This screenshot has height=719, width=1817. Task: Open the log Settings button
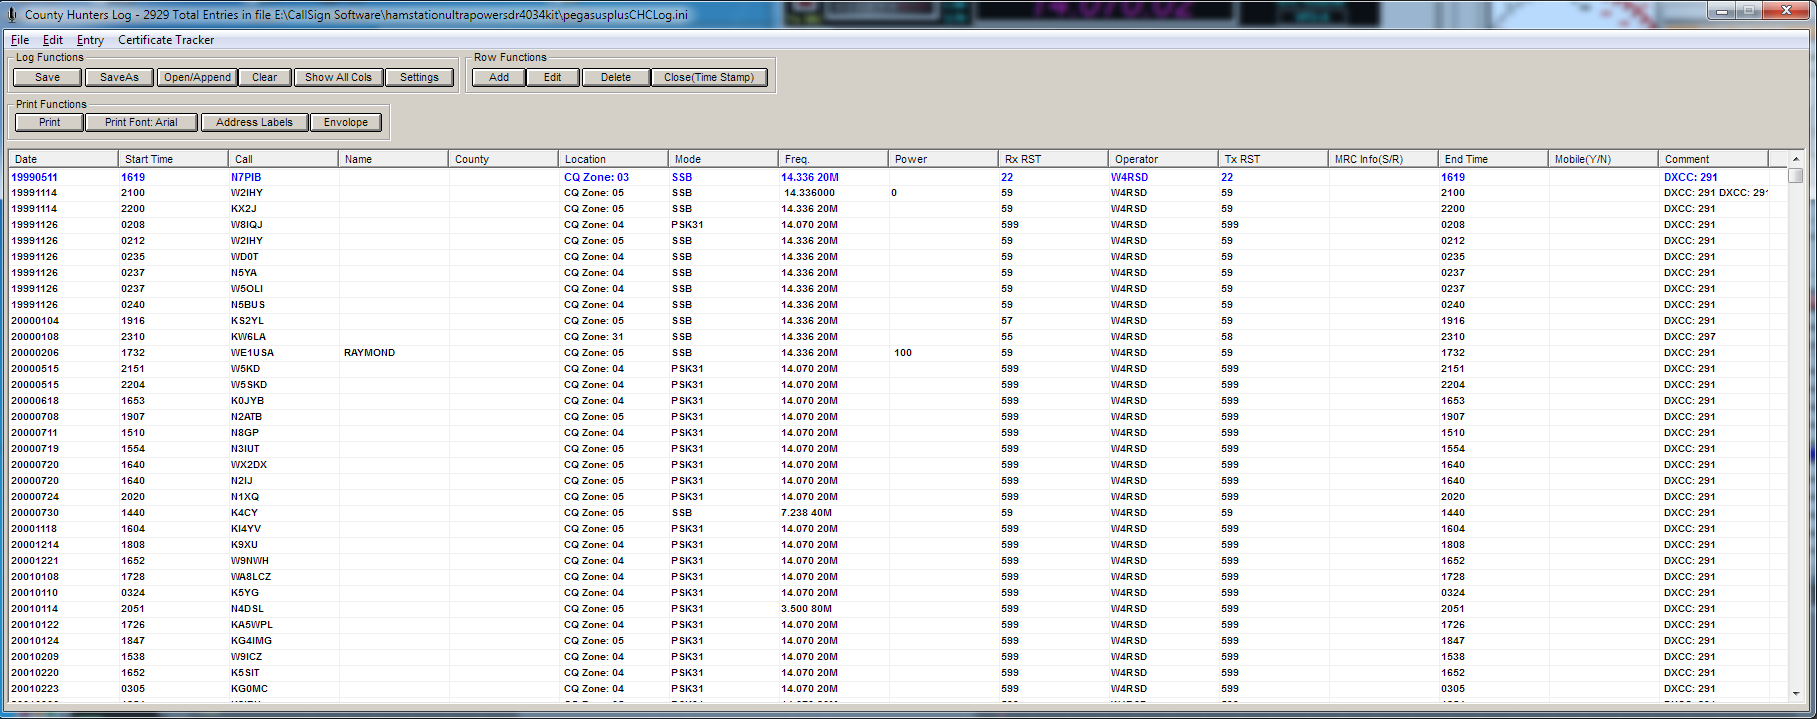point(419,77)
